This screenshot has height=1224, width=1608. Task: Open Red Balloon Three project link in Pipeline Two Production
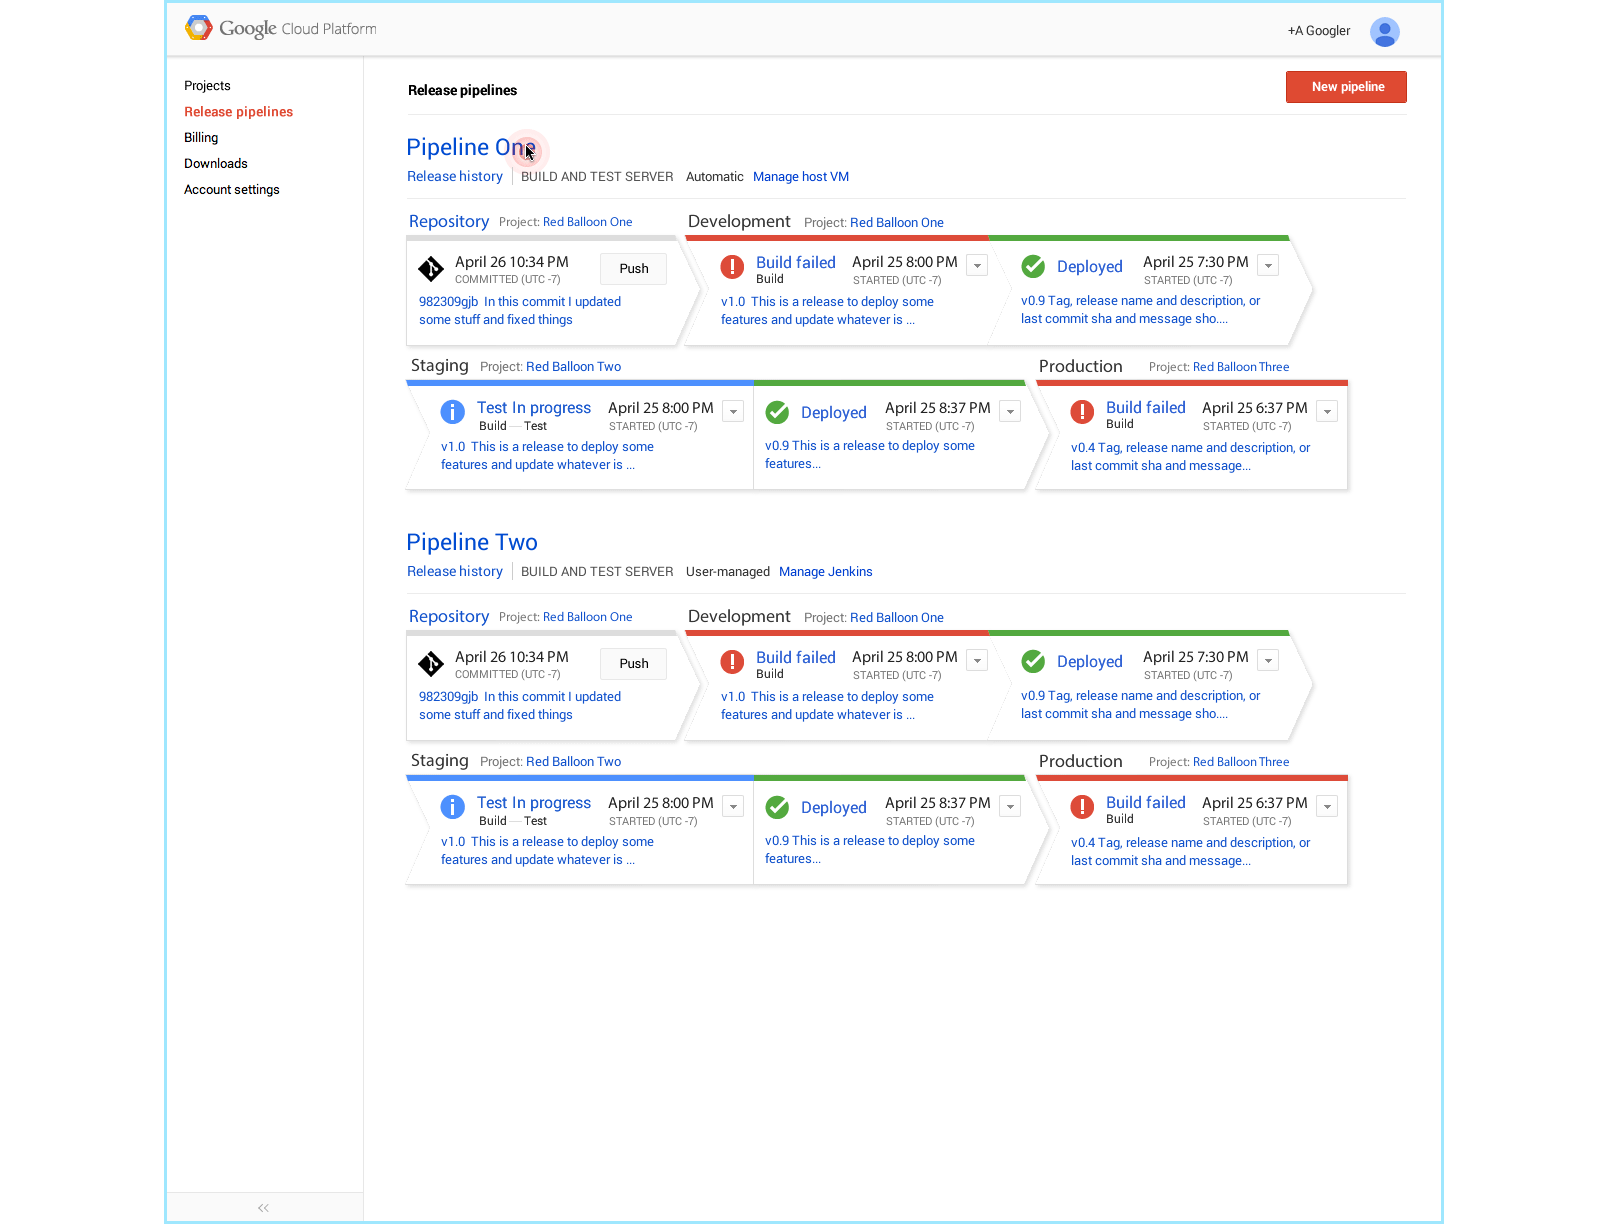[1241, 762]
